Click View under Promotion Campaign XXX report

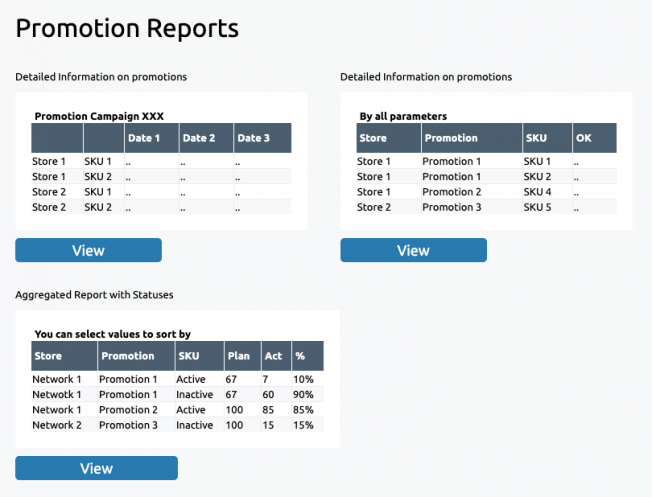[88, 250]
